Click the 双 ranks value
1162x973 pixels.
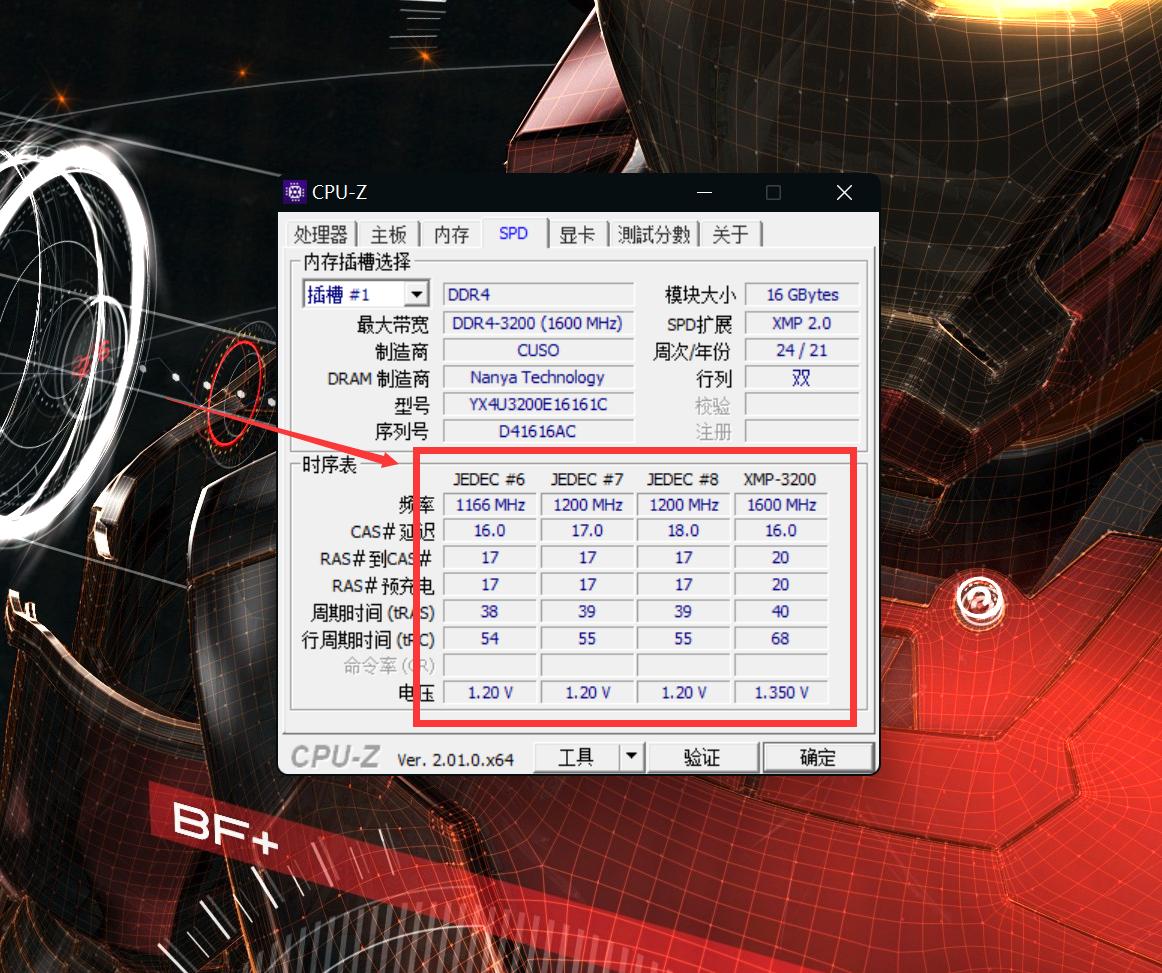point(802,377)
